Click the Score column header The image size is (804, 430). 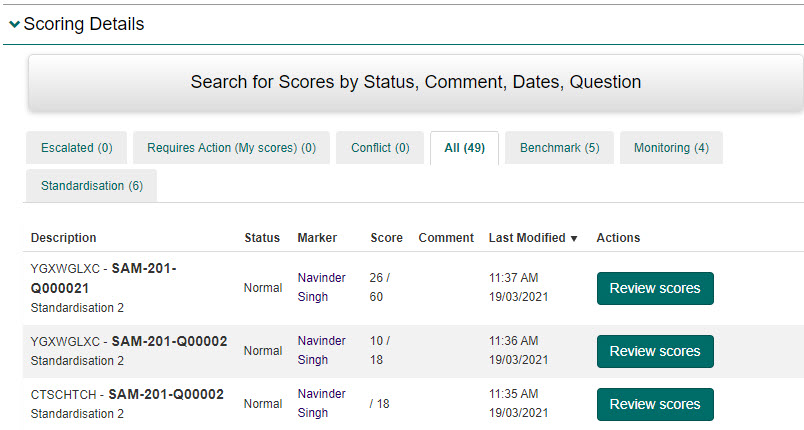(x=386, y=238)
